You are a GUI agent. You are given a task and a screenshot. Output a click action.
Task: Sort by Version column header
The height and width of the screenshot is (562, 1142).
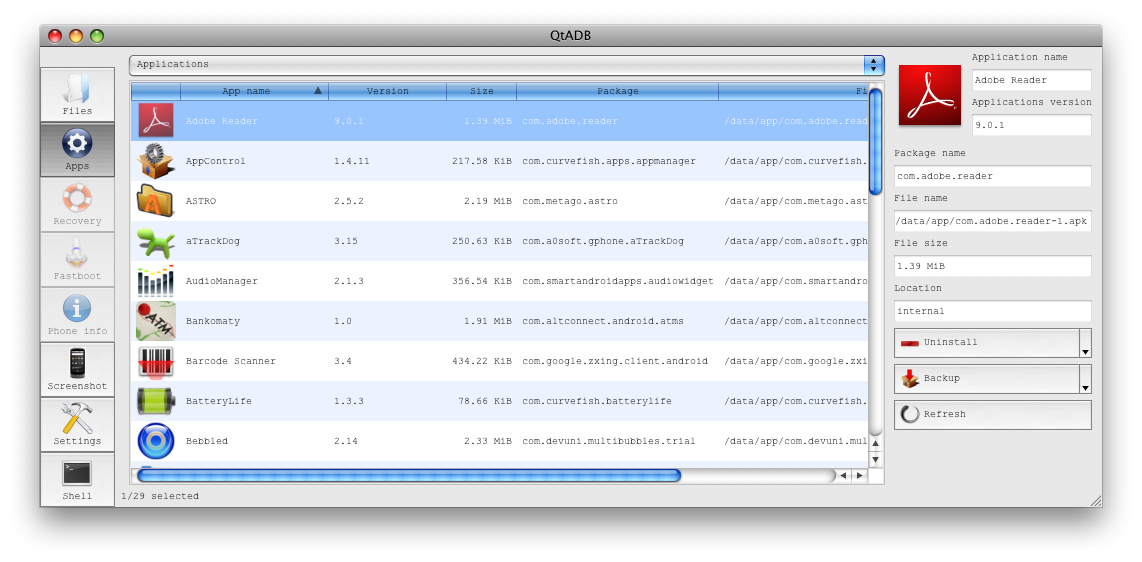tap(387, 91)
